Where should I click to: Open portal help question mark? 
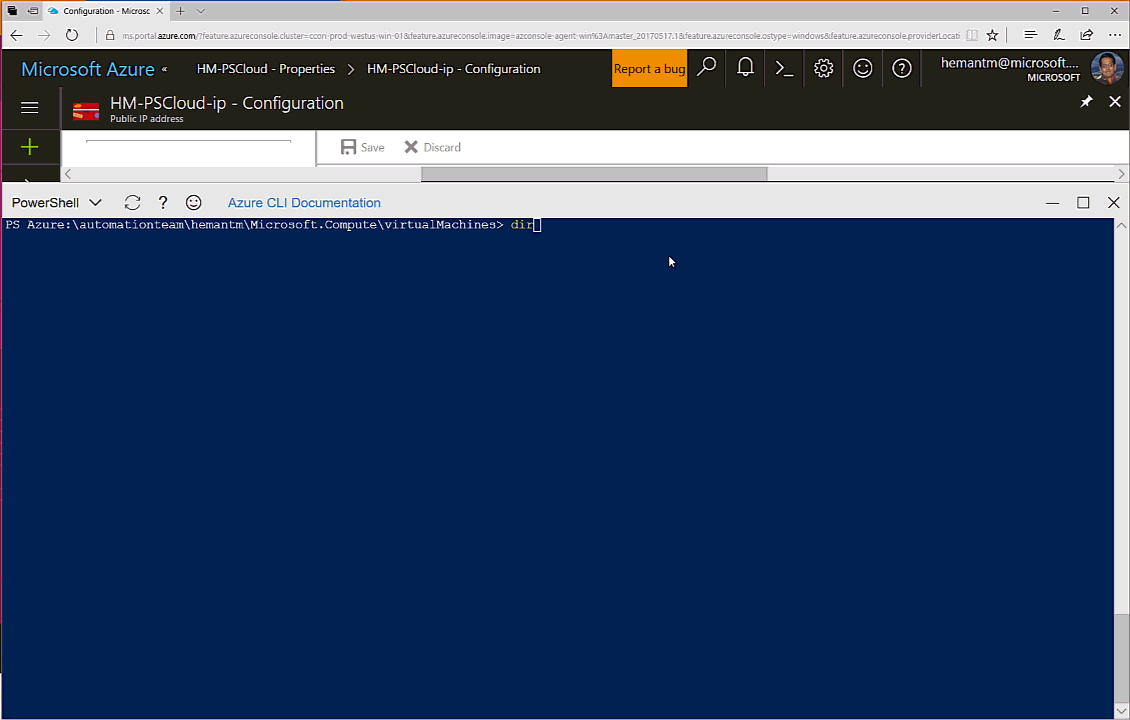902,68
